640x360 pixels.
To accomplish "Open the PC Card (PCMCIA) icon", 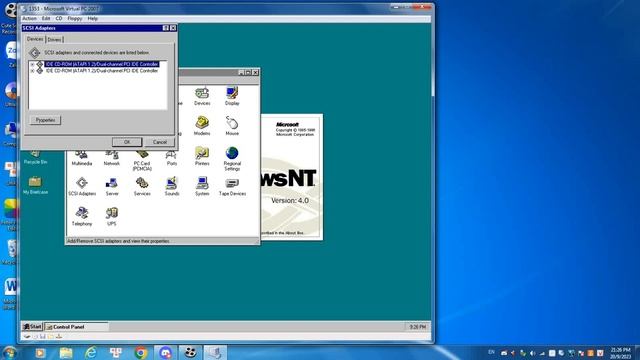I will [x=142, y=161].
